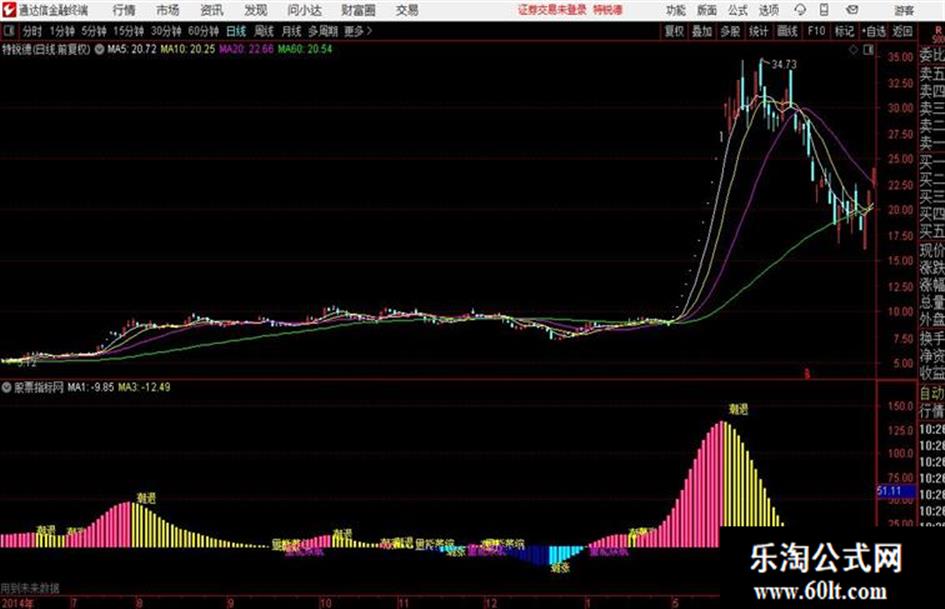Open the 行情 menu
Screen dimensions: 945x609
point(124,10)
